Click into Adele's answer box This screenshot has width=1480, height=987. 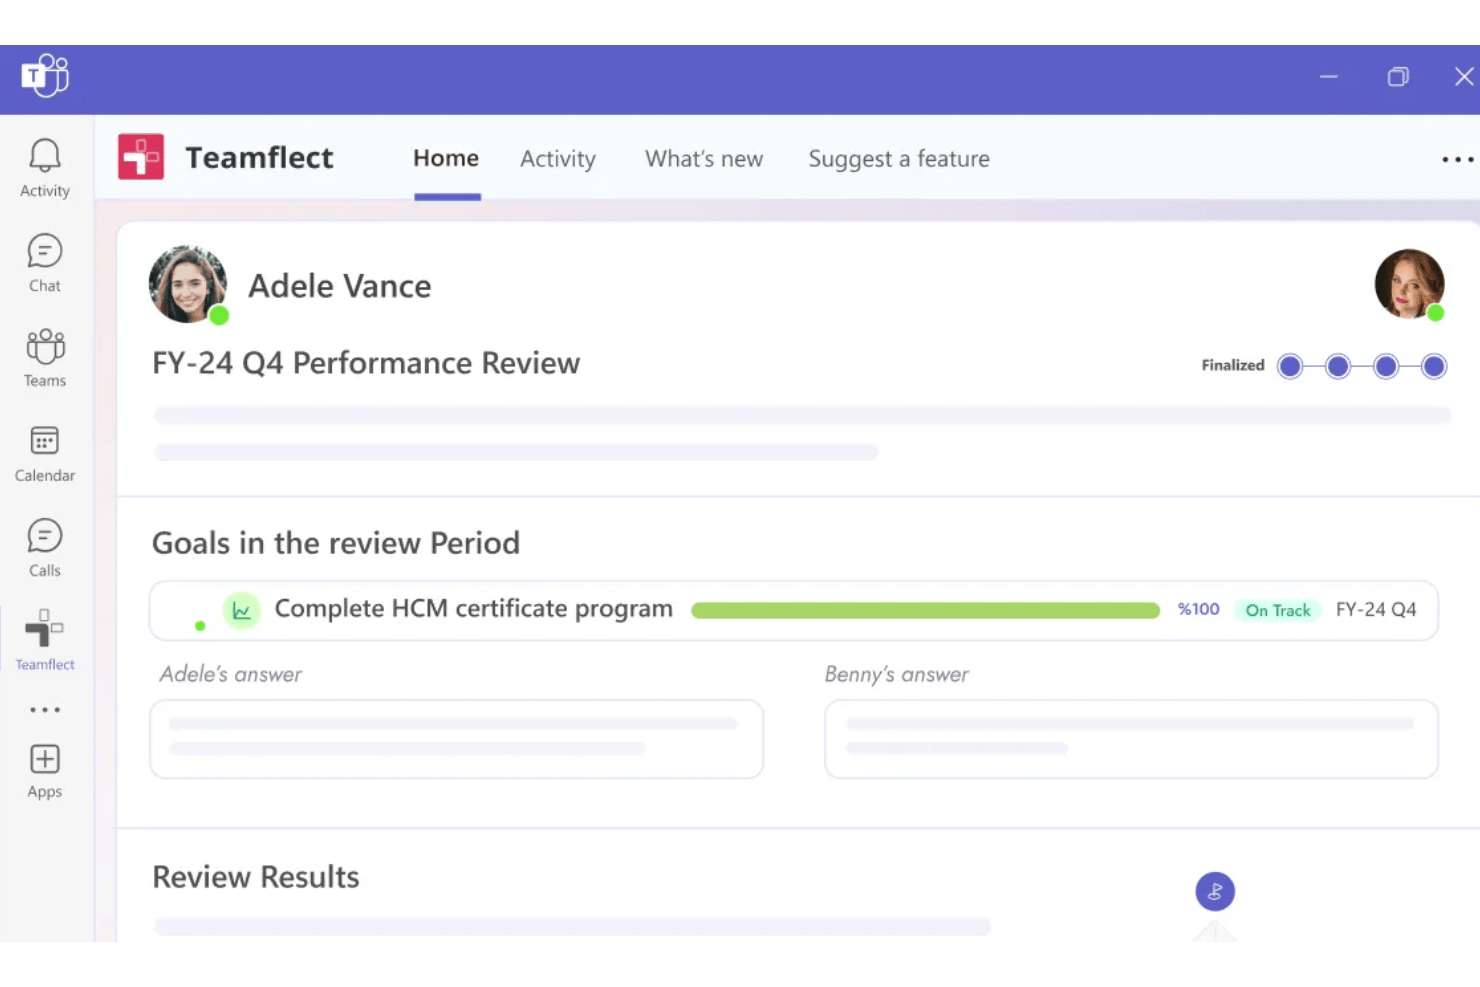(456, 739)
